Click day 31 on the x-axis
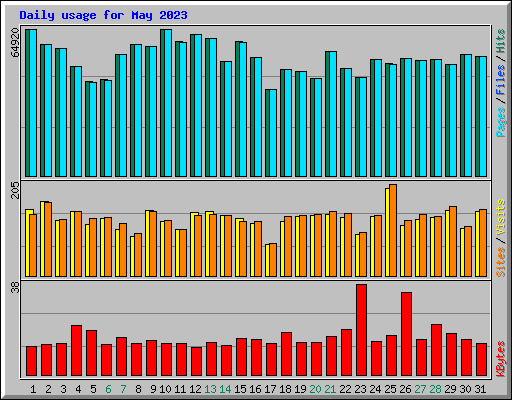The height and width of the screenshot is (400, 512). click(x=480, y=389)
